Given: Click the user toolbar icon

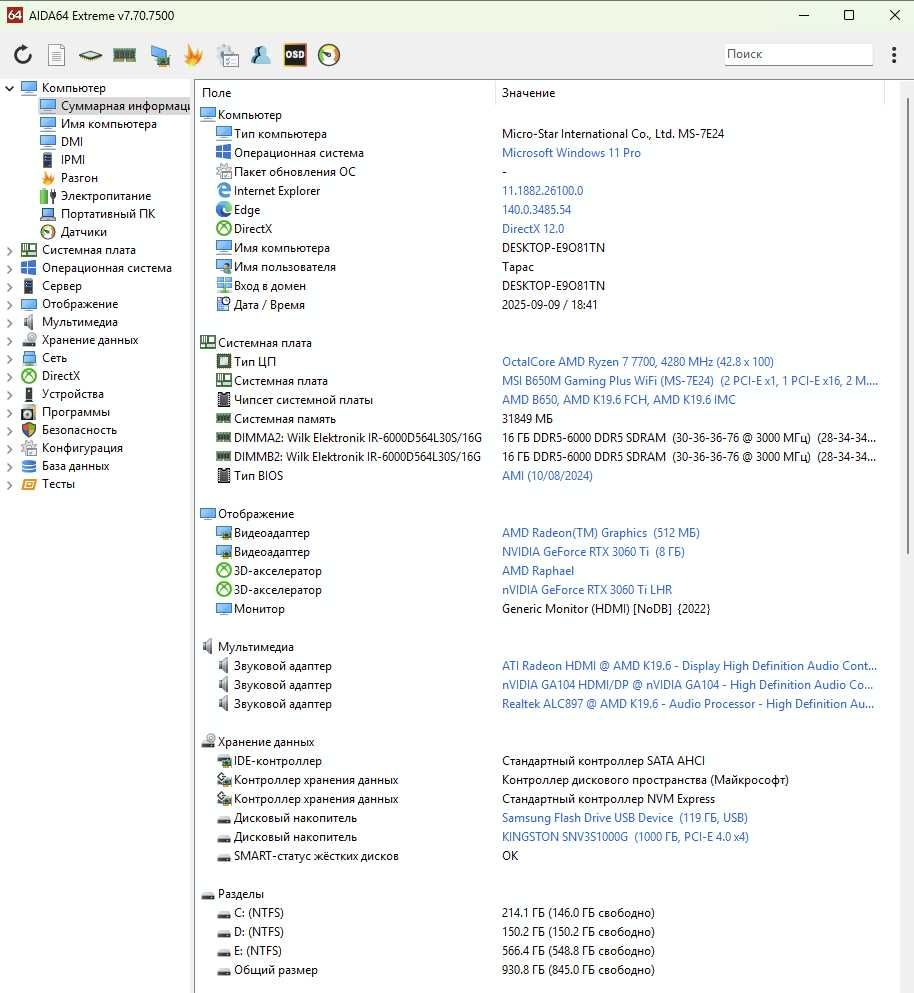Looking at the screenshot, I should coord(260,55).
